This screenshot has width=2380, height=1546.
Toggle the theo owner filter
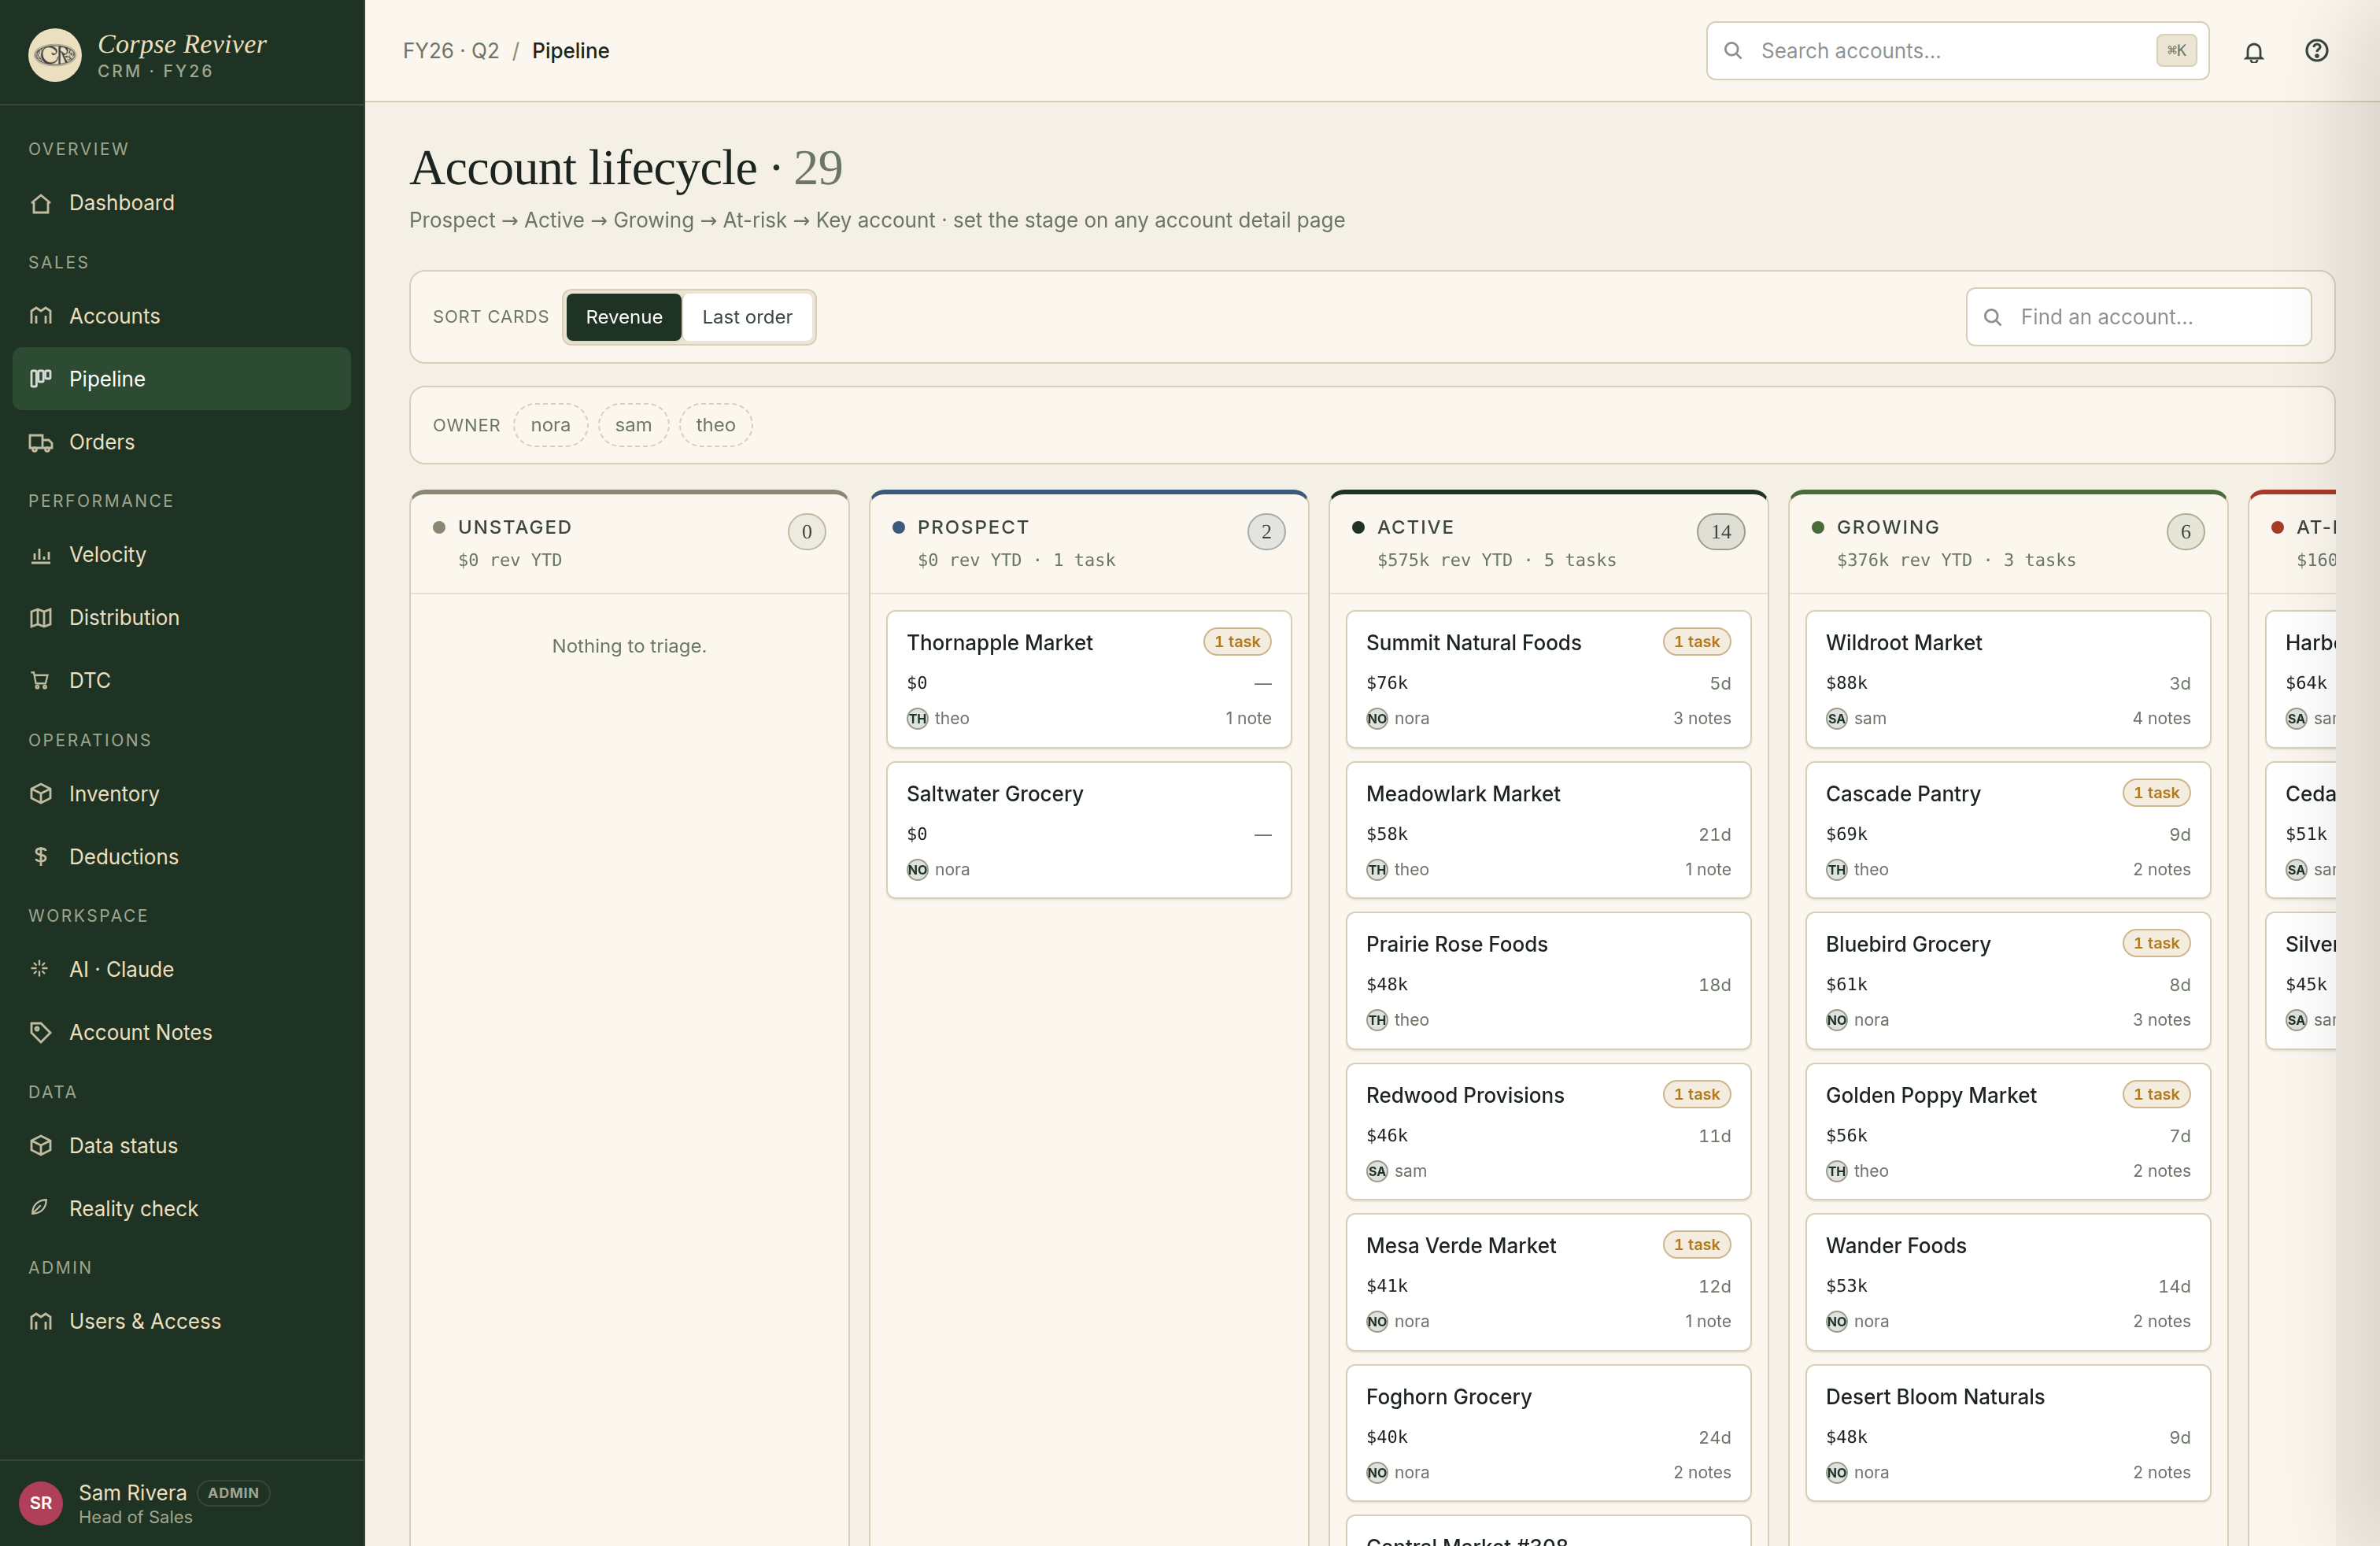point(715,425)
